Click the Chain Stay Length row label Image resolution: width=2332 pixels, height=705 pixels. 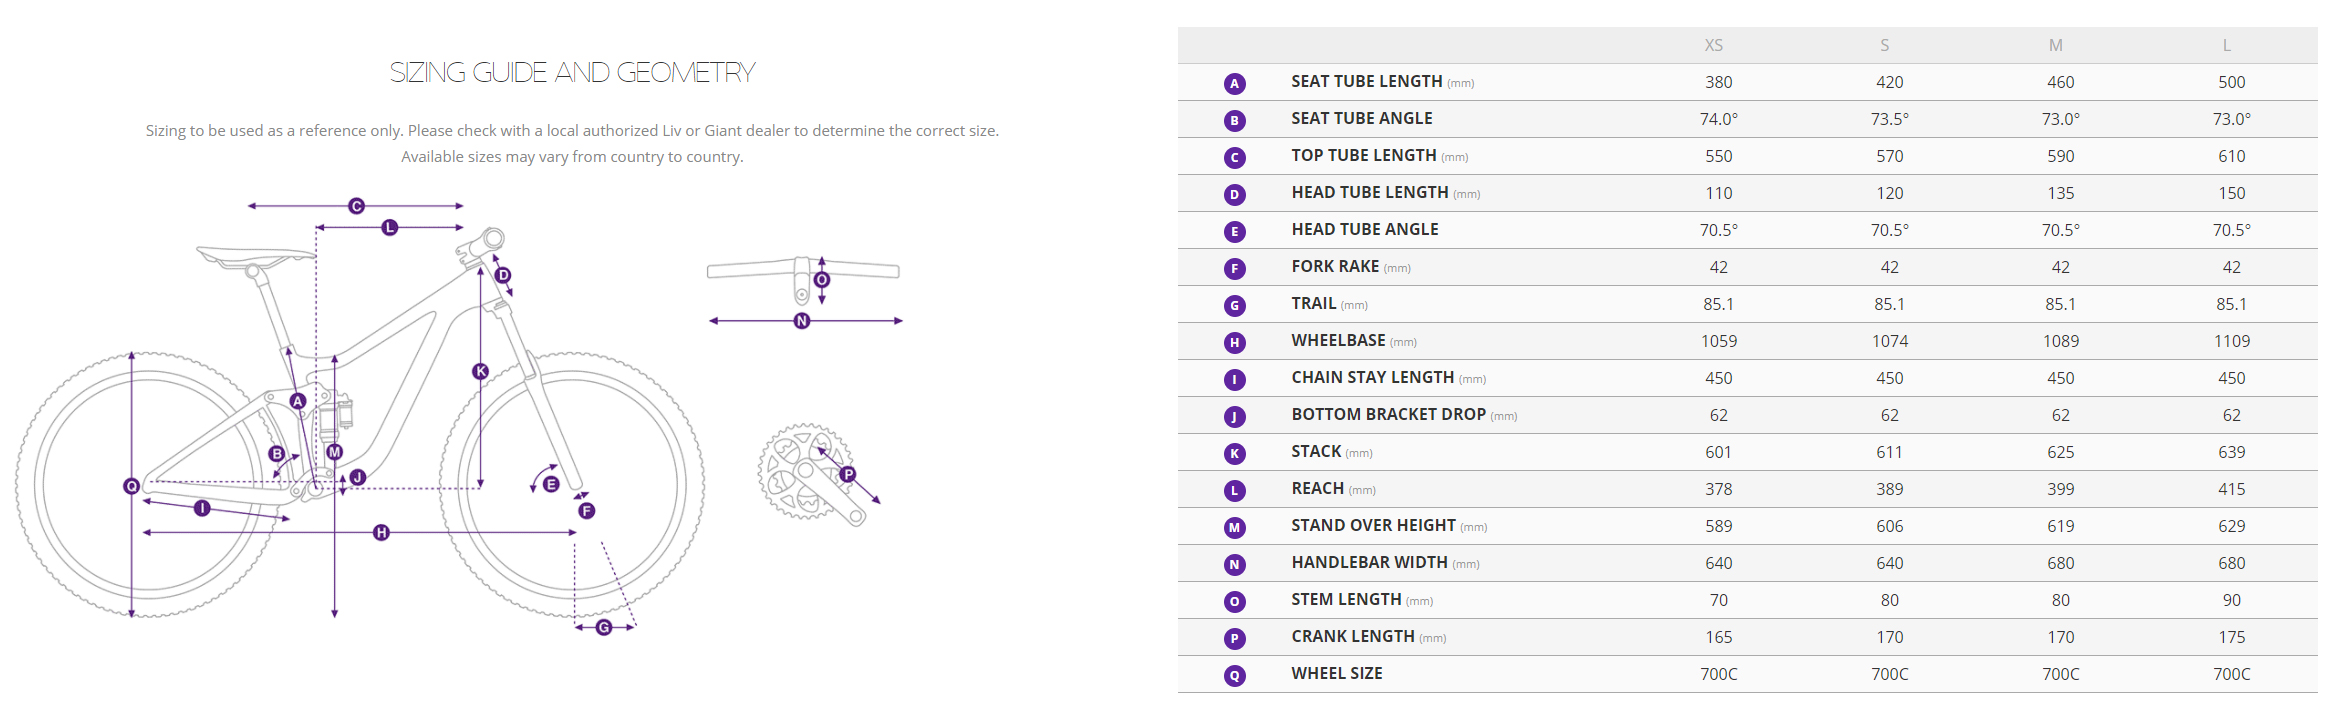(x=1372, y=377)
